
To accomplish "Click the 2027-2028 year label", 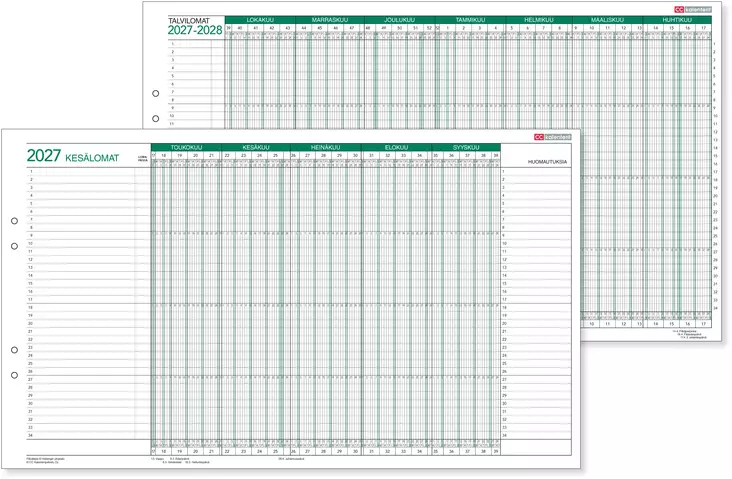I will [195, 30].
